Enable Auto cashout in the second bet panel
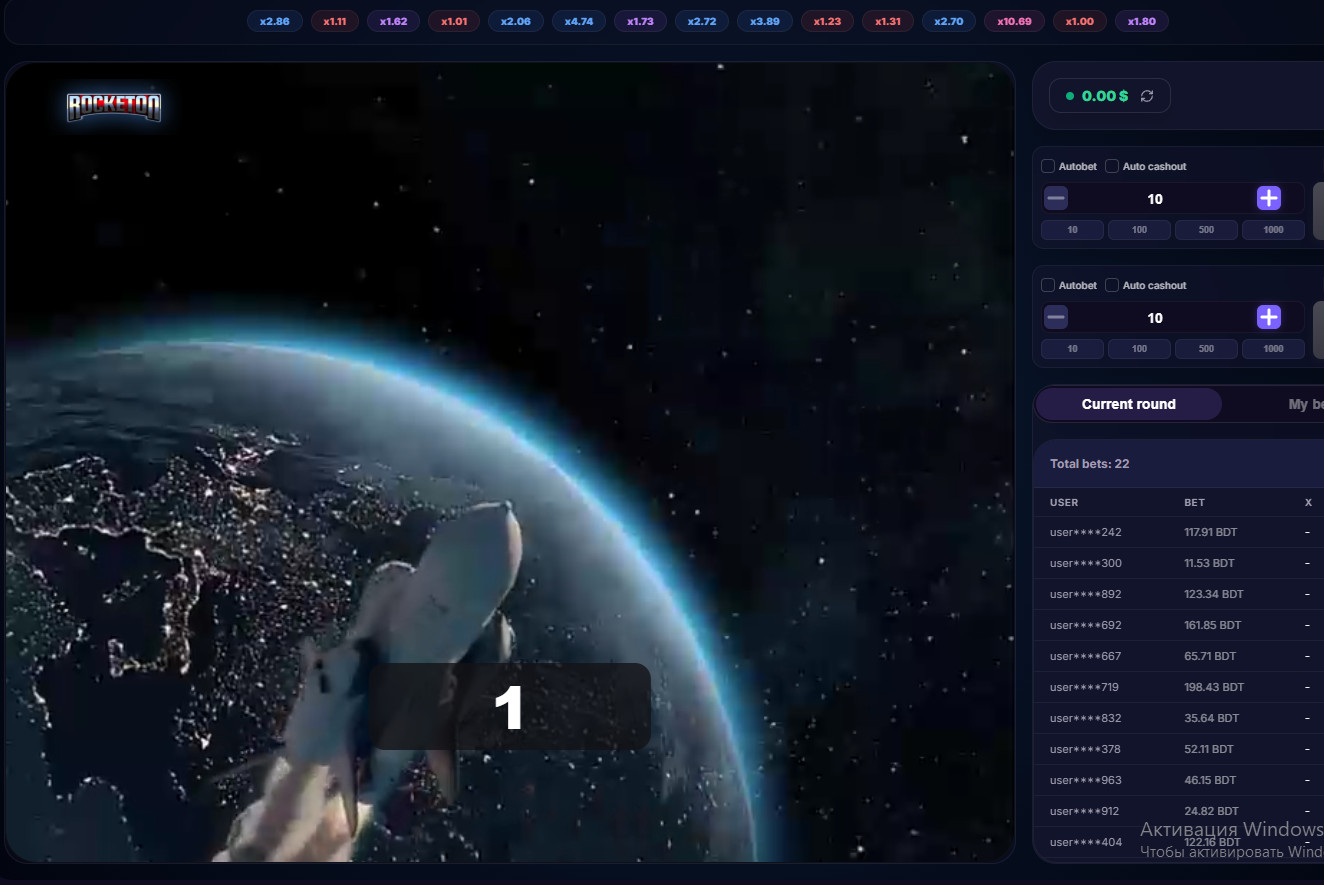 [x=1112, y=285]
